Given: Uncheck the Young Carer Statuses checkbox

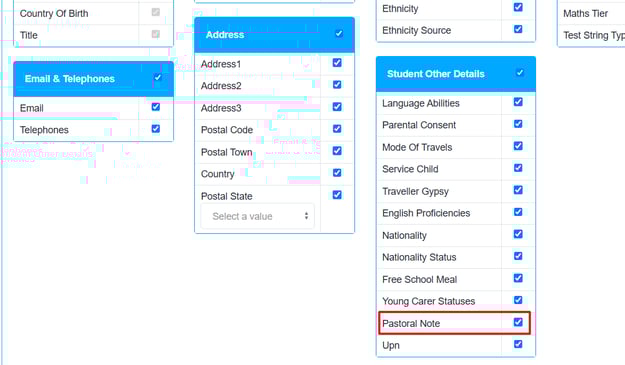Looking at the screenshot, I should (x=518, y=300).
